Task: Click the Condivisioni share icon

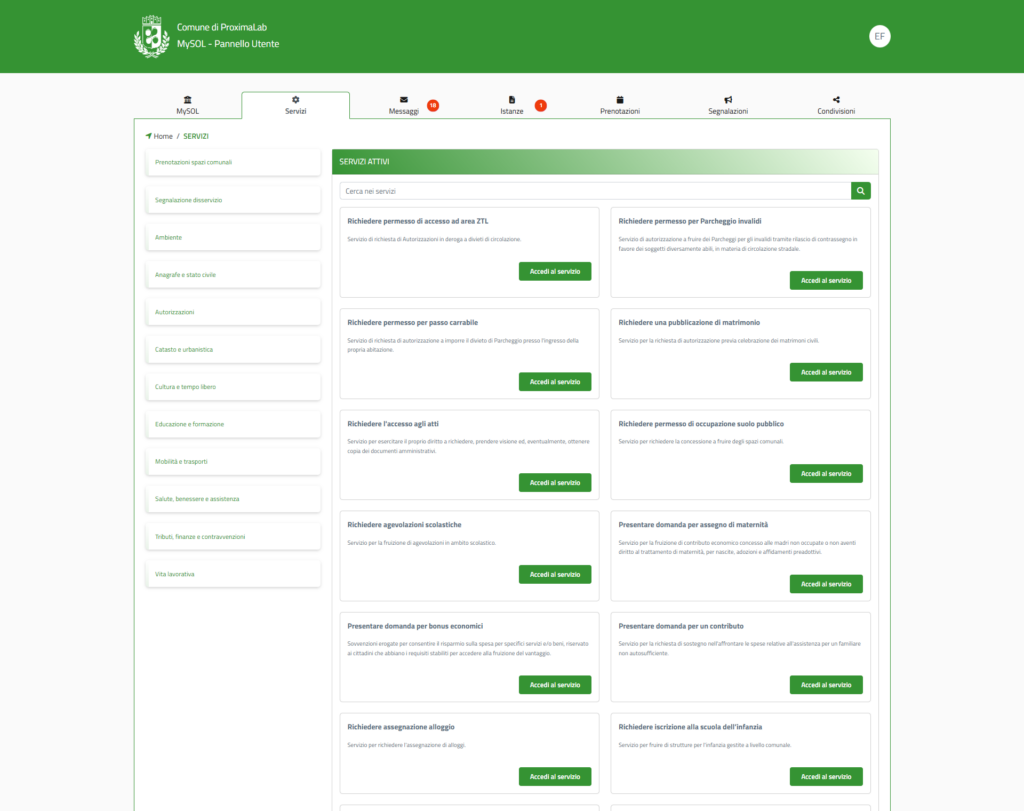Action: 836,100
